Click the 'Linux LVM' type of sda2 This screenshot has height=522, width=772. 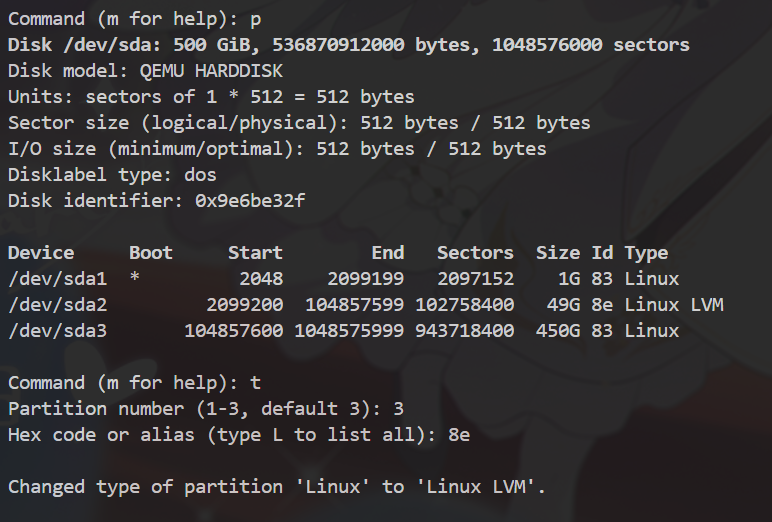point(673,305)
